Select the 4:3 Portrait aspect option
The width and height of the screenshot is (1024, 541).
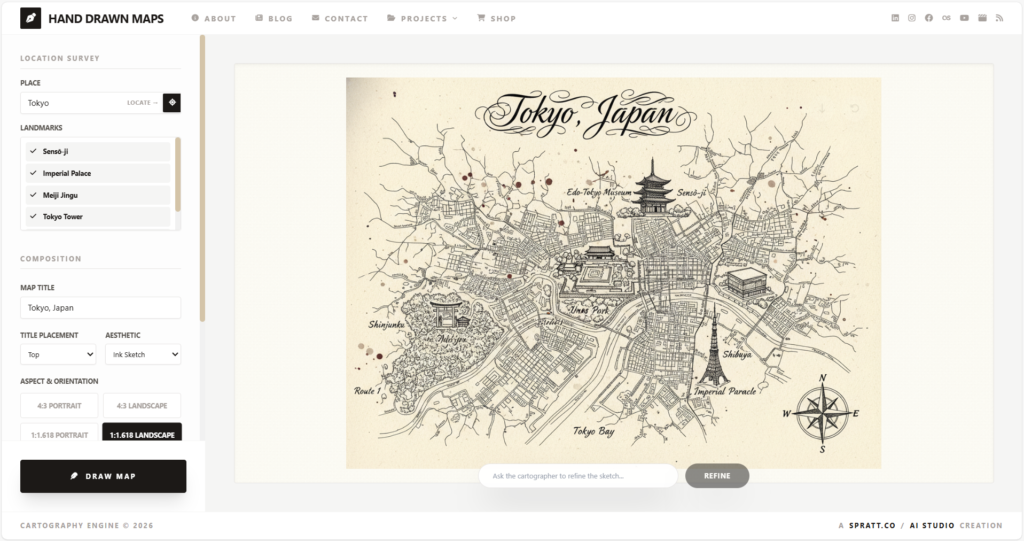(x=59, y=406)
